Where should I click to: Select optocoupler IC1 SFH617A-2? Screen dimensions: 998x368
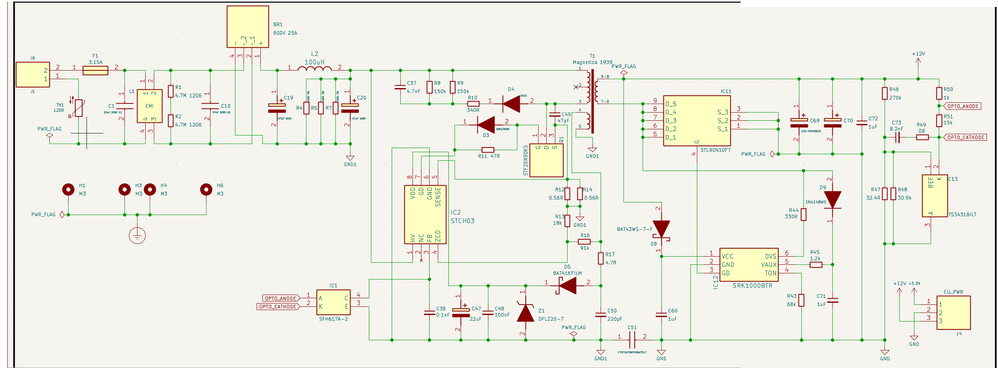(x=333, y=301)
